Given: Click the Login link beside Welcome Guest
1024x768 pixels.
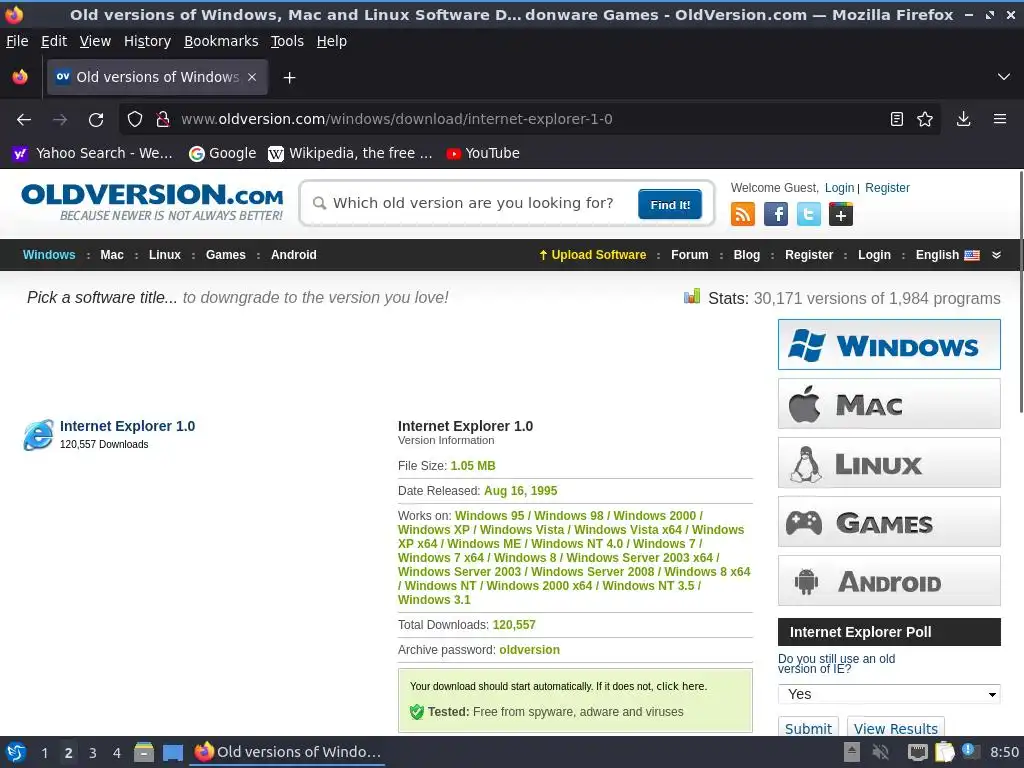Looking at the screenshot, I should [x=839, y=188].
